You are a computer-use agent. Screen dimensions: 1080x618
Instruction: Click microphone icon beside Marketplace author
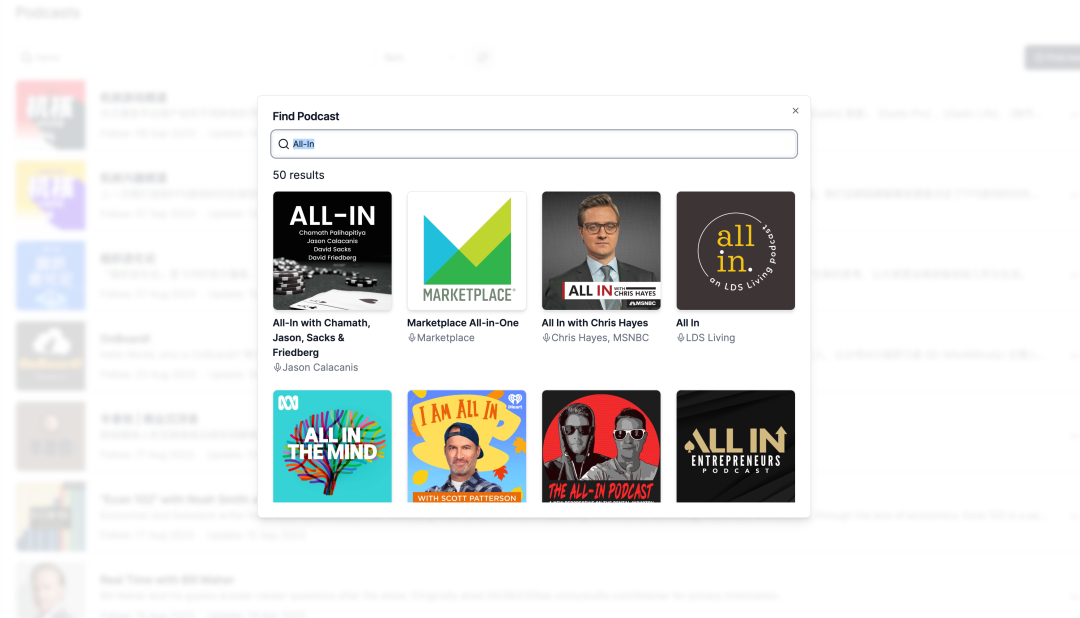click(x=412, y=338)
